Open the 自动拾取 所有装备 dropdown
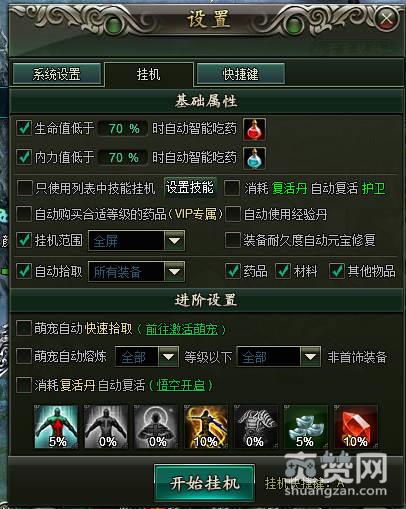 pyautogui.click(x=136, y=272)
